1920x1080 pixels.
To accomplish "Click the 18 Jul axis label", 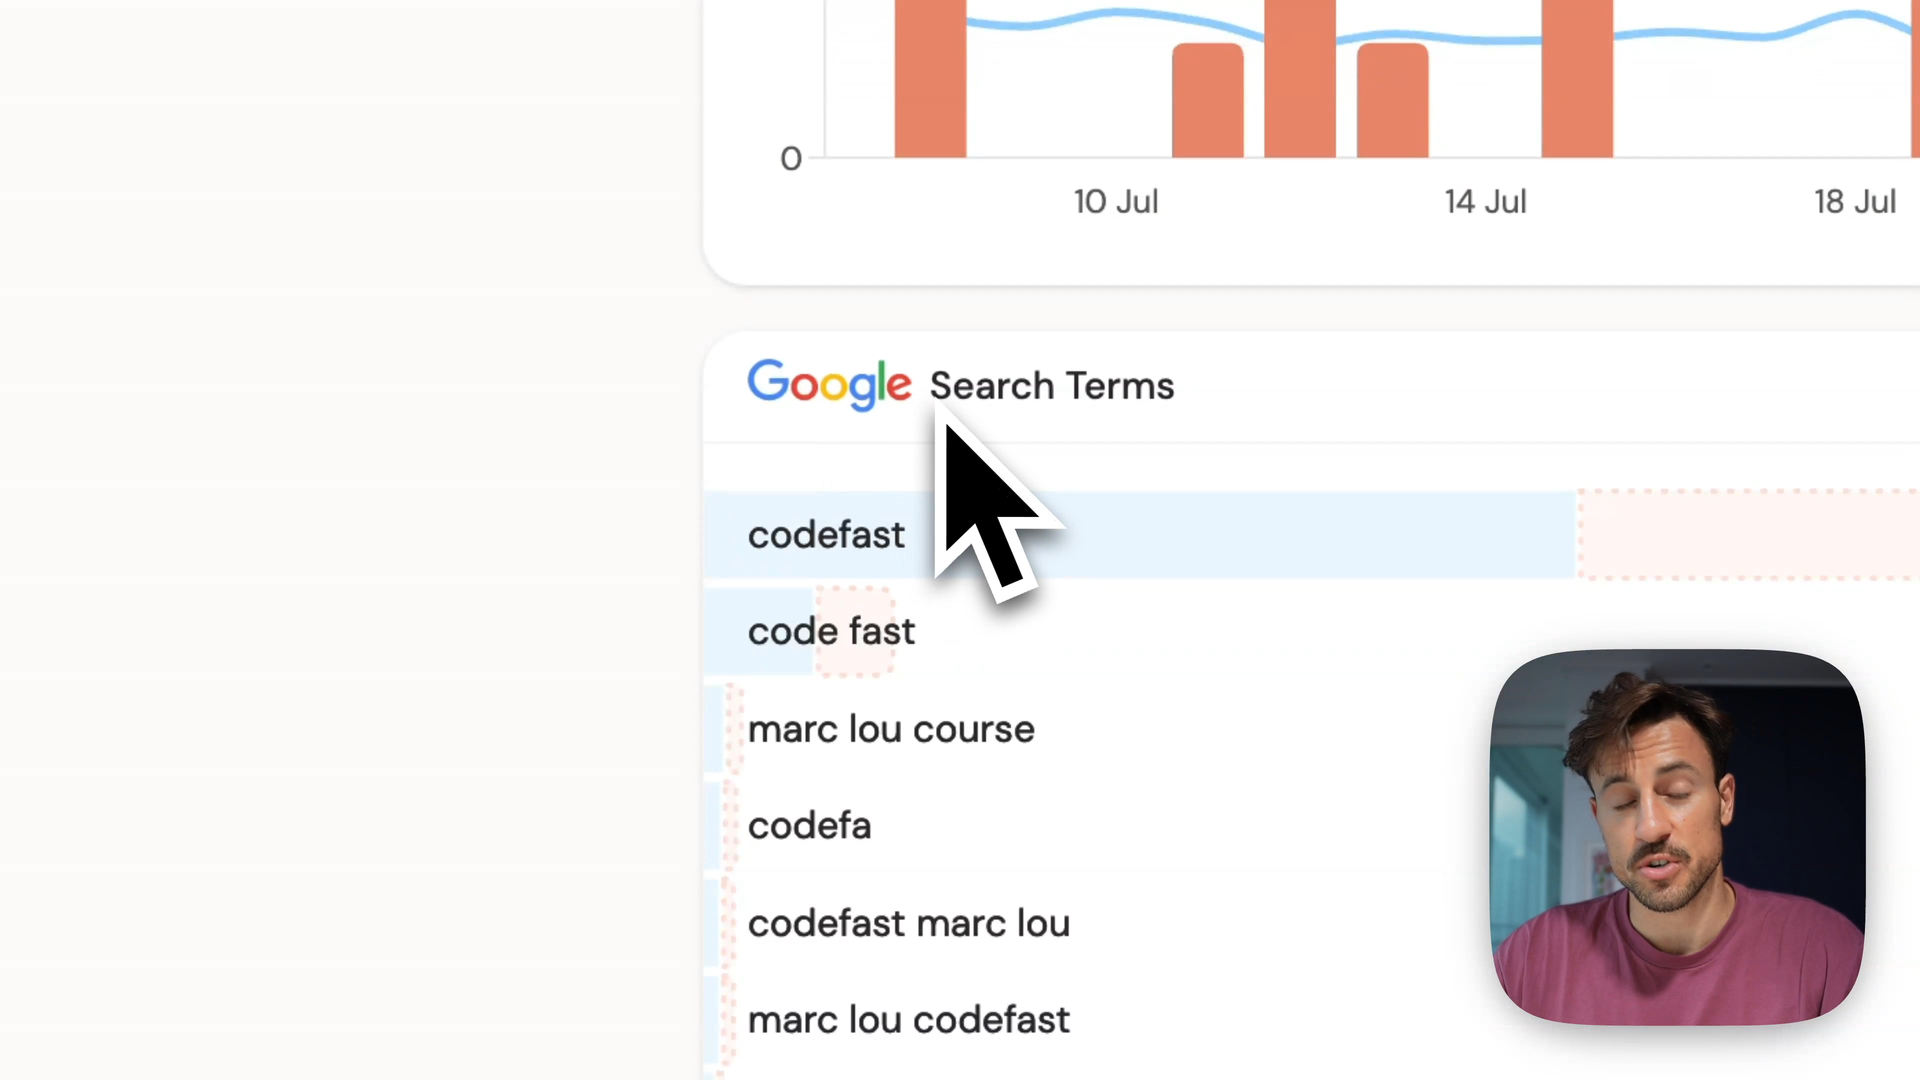I will tap(1855, 202).
